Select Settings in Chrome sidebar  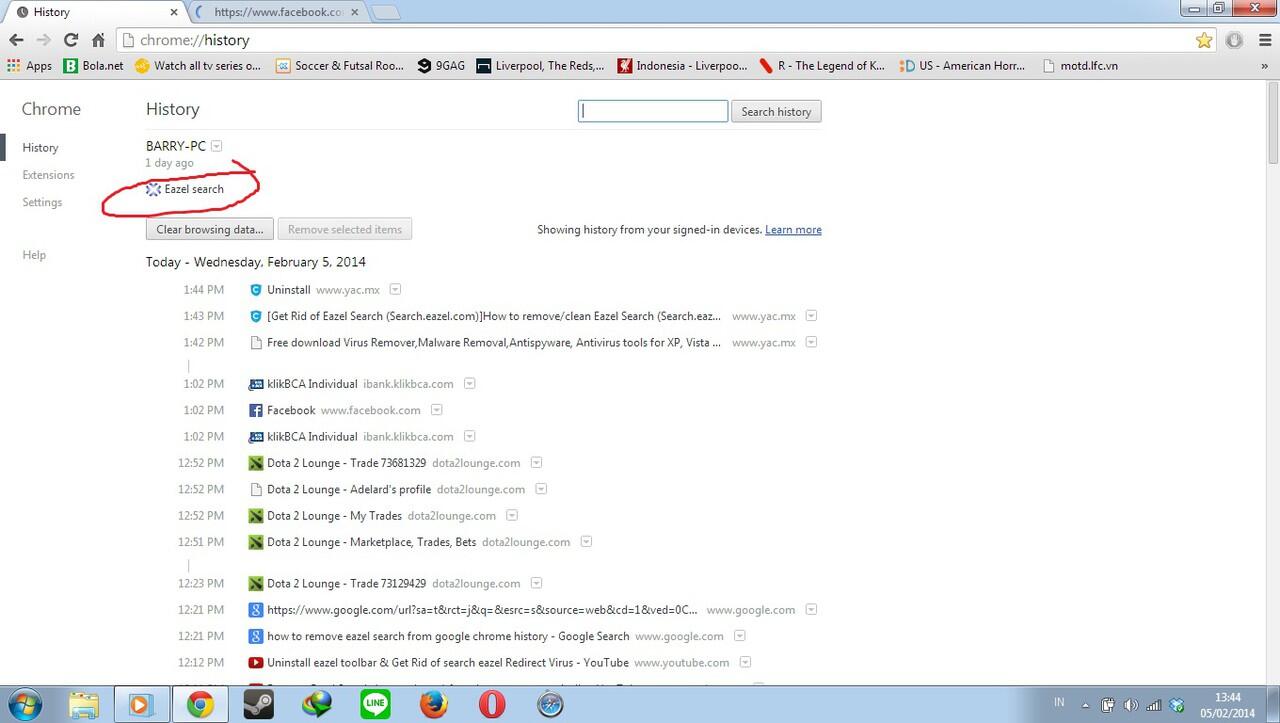click(42, 202)
